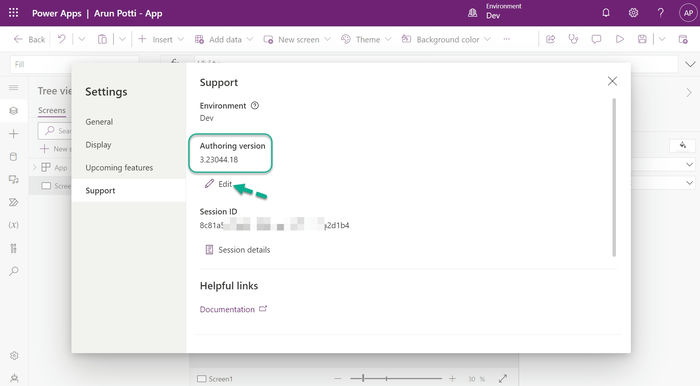The width and height of the screenshot is (700, 386).
Task: Select the General settings tab
Action: click(99, 121)
